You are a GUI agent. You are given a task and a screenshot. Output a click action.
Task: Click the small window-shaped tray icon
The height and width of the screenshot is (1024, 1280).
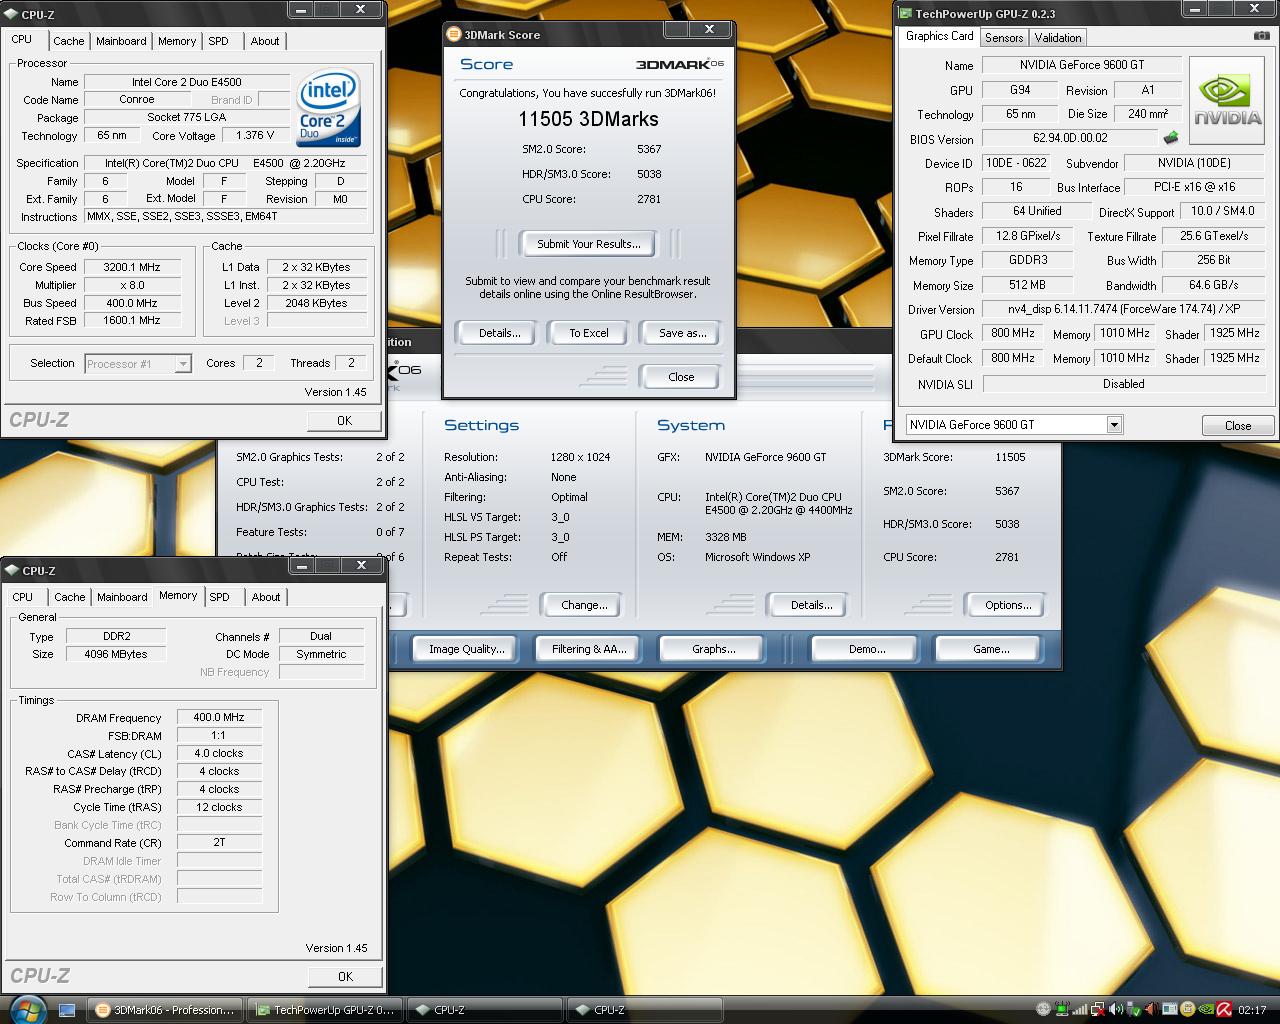pyautogui.click(x=1170, y=1010)
